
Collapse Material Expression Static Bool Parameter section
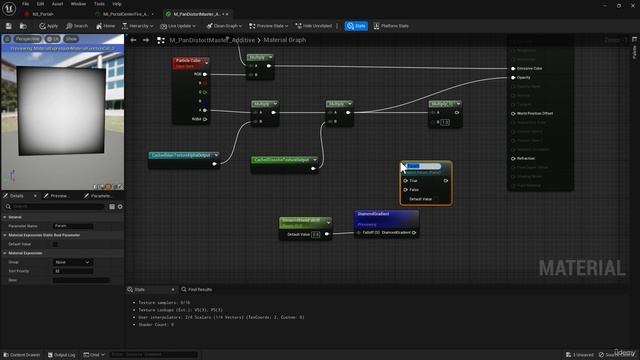pos(5,235)
